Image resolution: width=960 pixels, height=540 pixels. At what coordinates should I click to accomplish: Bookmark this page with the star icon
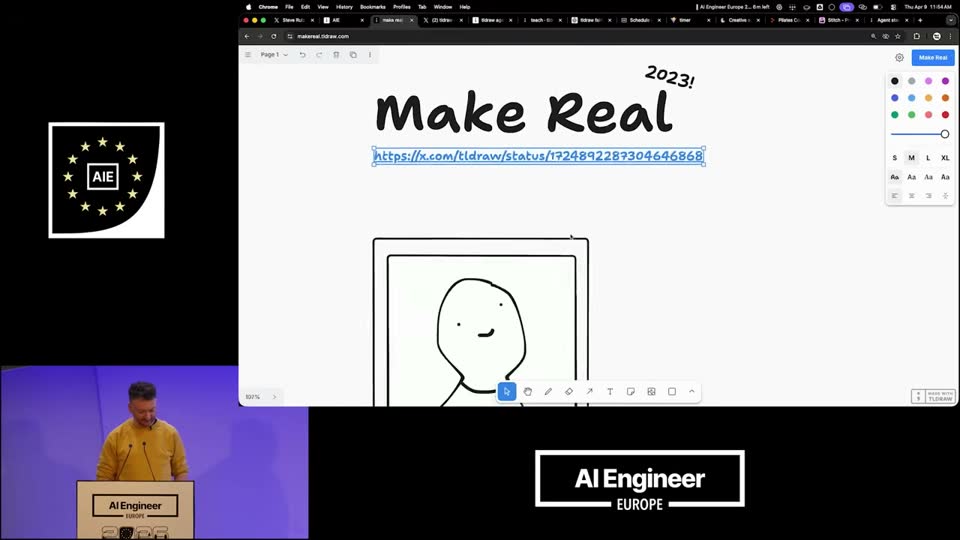point(898,36)
